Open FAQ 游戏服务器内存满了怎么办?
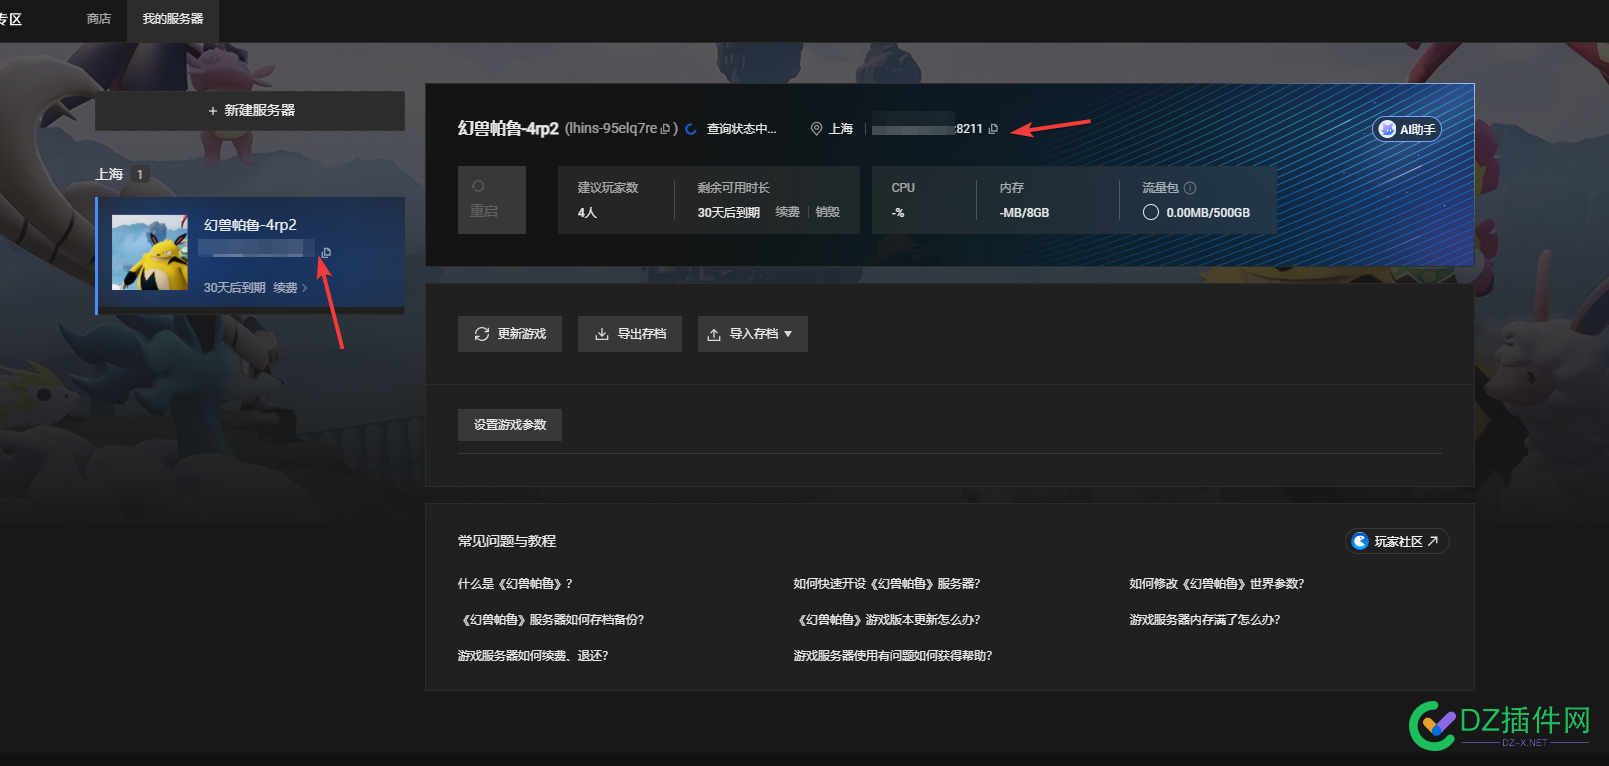The image size is (1609, 766). point(1205,620)
